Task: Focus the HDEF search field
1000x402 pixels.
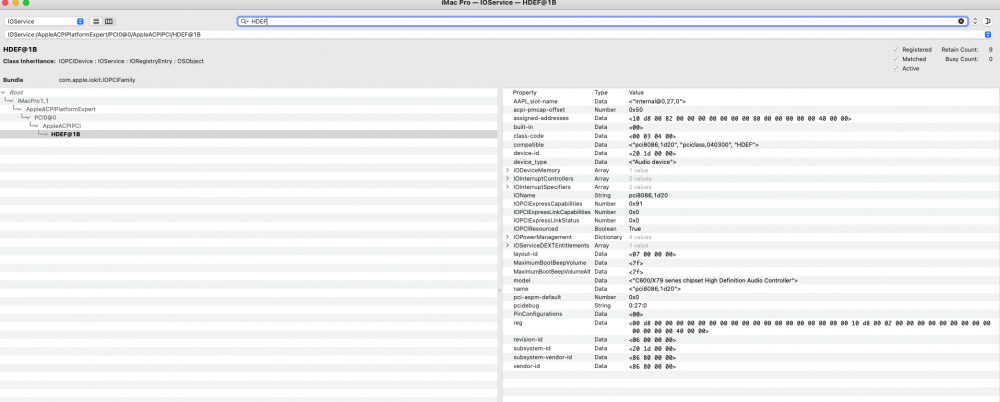Action: (x=603, y=21)
